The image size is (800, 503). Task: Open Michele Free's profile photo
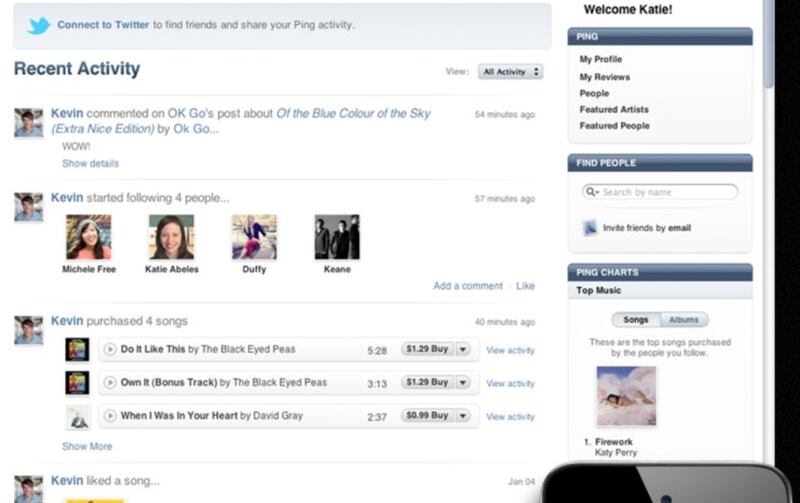click(89, 237)
